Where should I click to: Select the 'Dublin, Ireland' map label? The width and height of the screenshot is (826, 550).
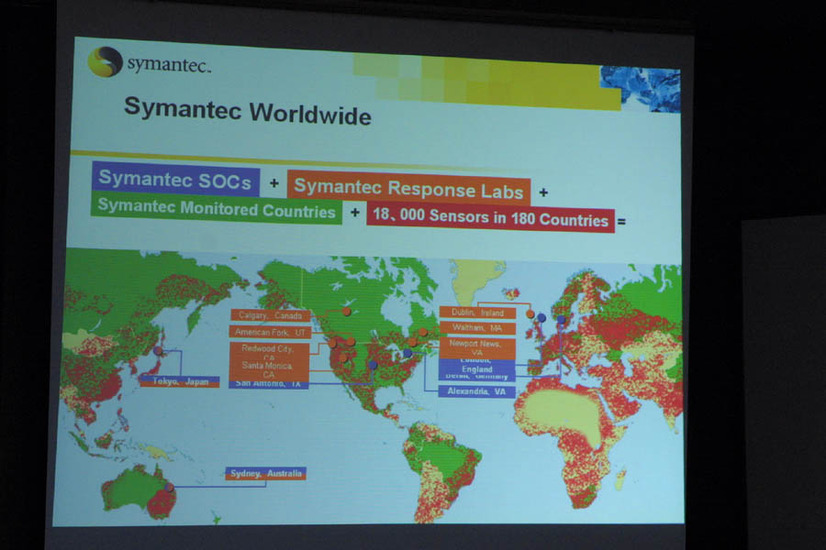pyautogui.click(x=477, y=312)
